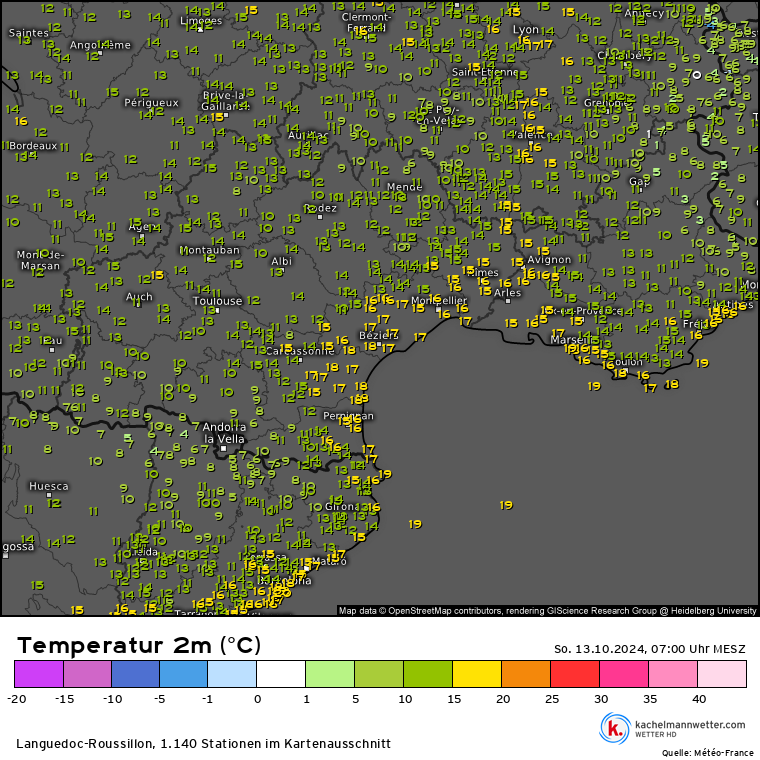The height and width of the screenshot is (760, 760).
Task: Click the Carcassonne city label
Action: pyautogui.click(x=300, y=351)
